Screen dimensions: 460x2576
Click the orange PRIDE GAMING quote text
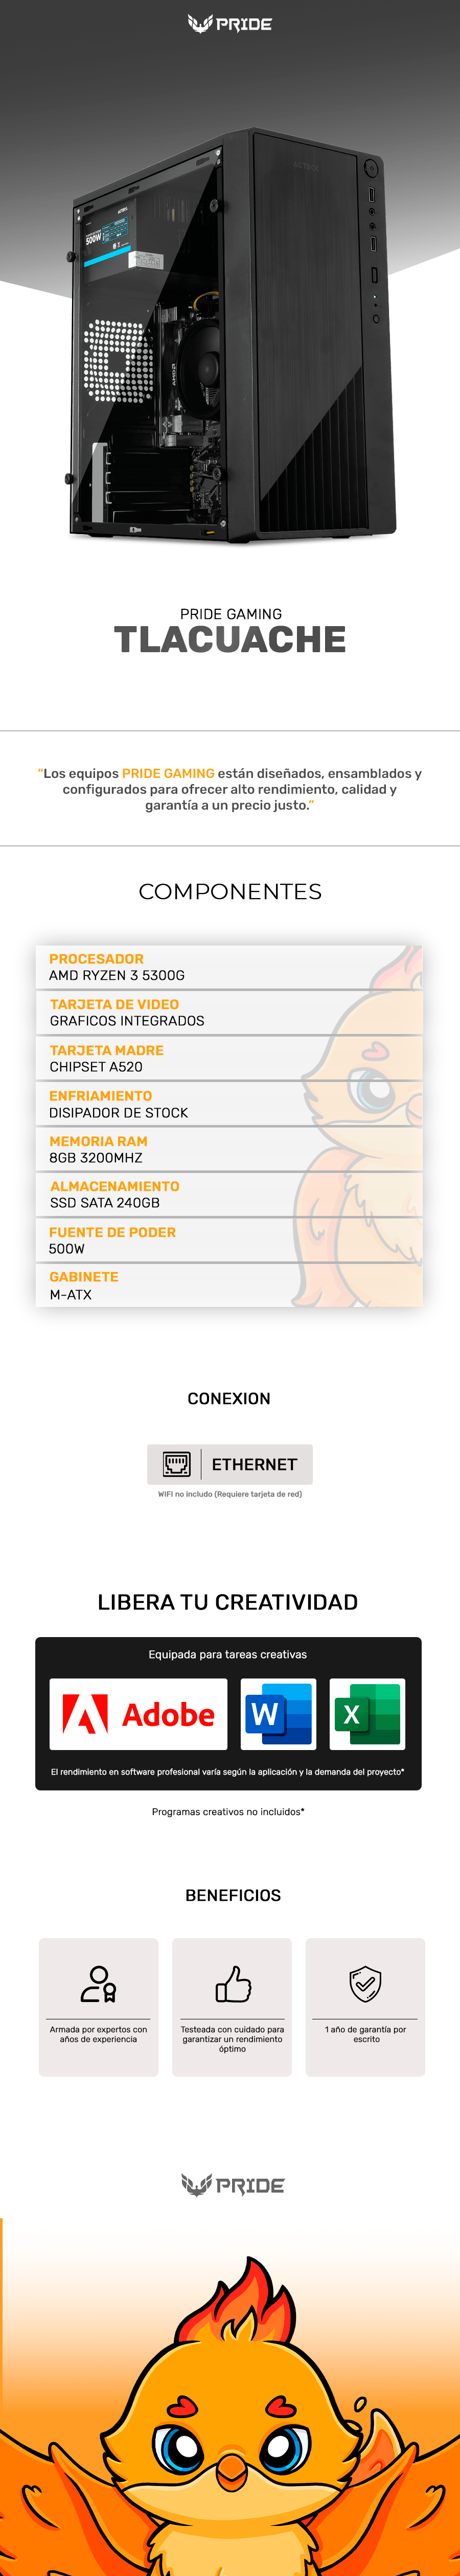pyautogui.click(x=168, y=773)
